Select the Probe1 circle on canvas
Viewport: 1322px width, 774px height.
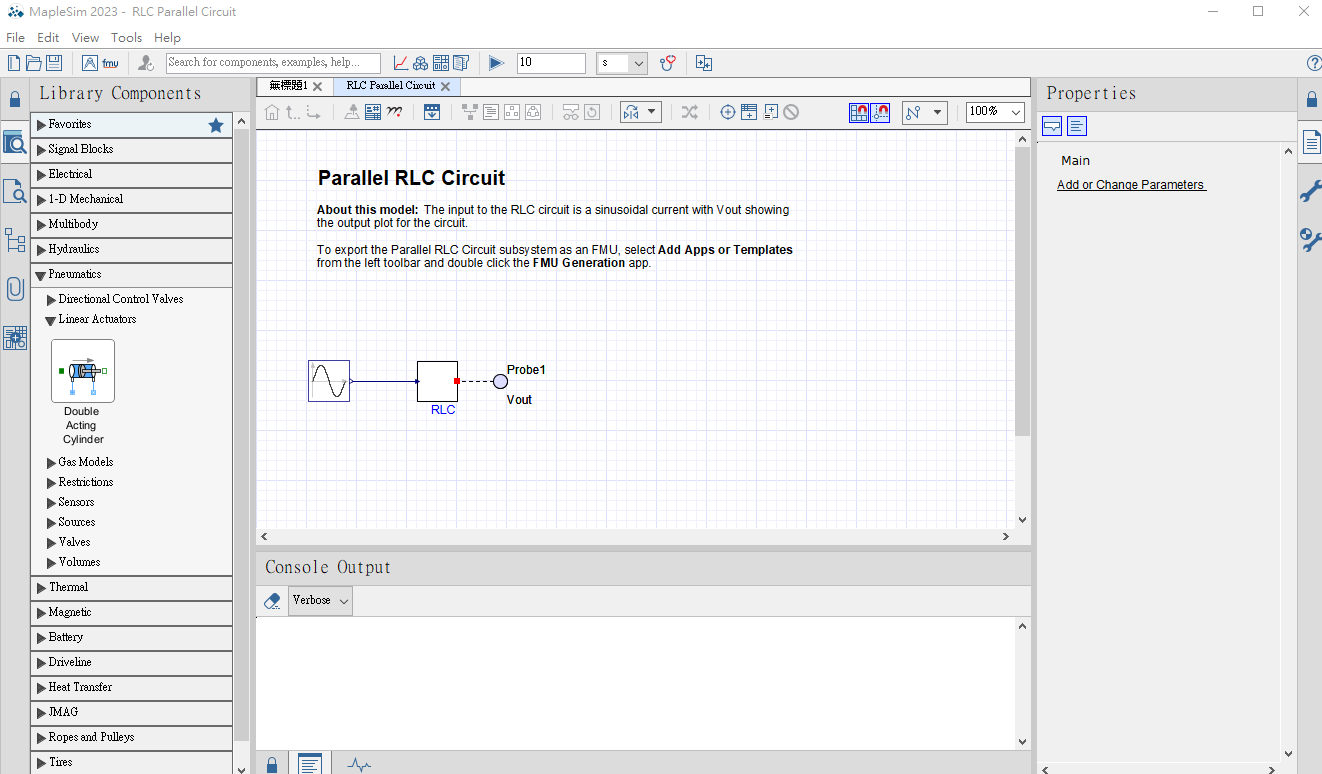coord(500,381)
